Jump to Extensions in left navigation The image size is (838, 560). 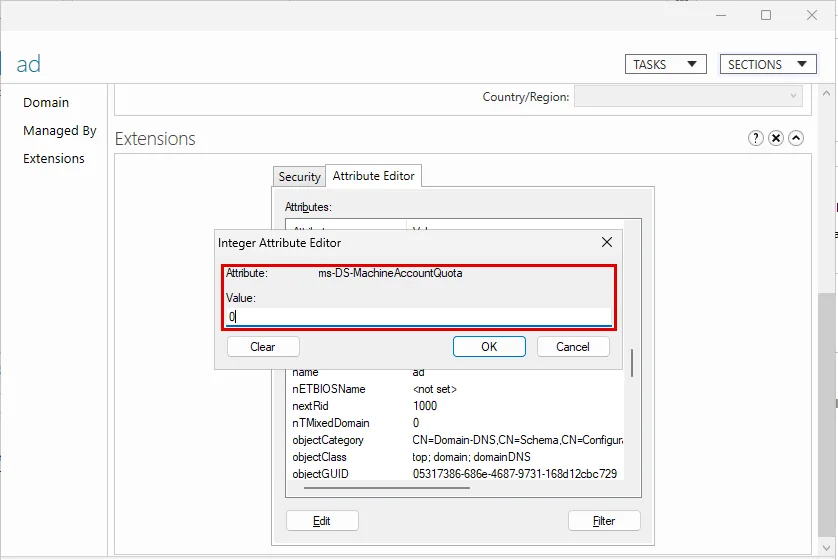point(54,158)
